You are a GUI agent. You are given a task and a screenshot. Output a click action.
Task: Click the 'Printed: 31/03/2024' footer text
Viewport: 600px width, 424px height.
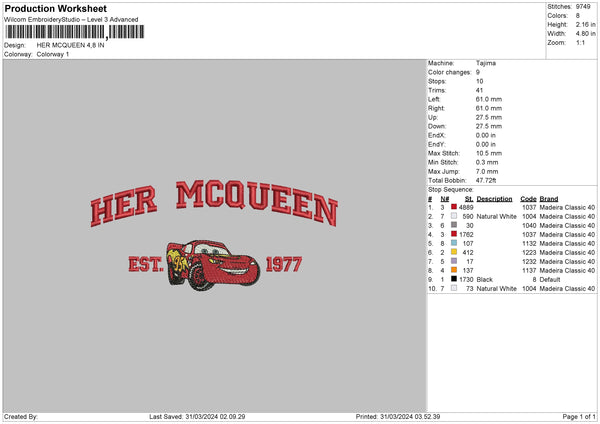(398, 416)
